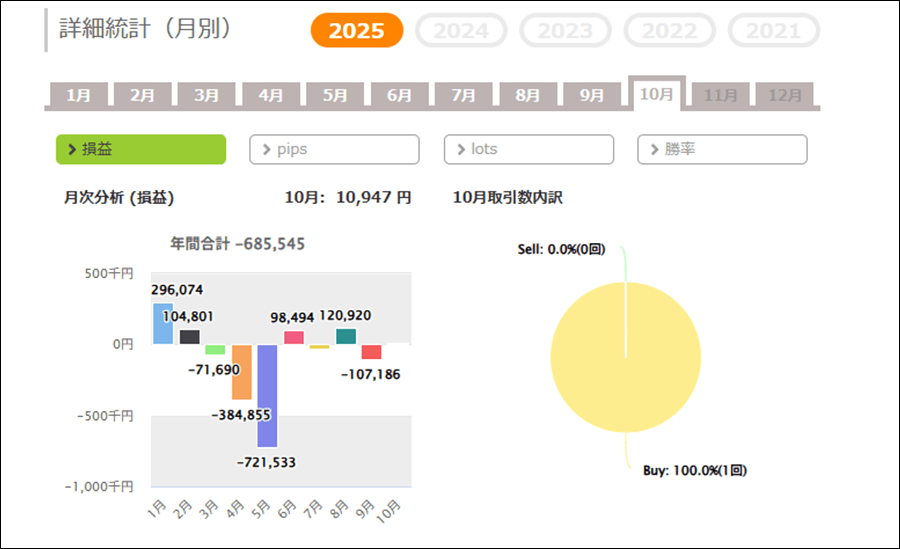Click the pink June profit bar

[x=293, y=338]
